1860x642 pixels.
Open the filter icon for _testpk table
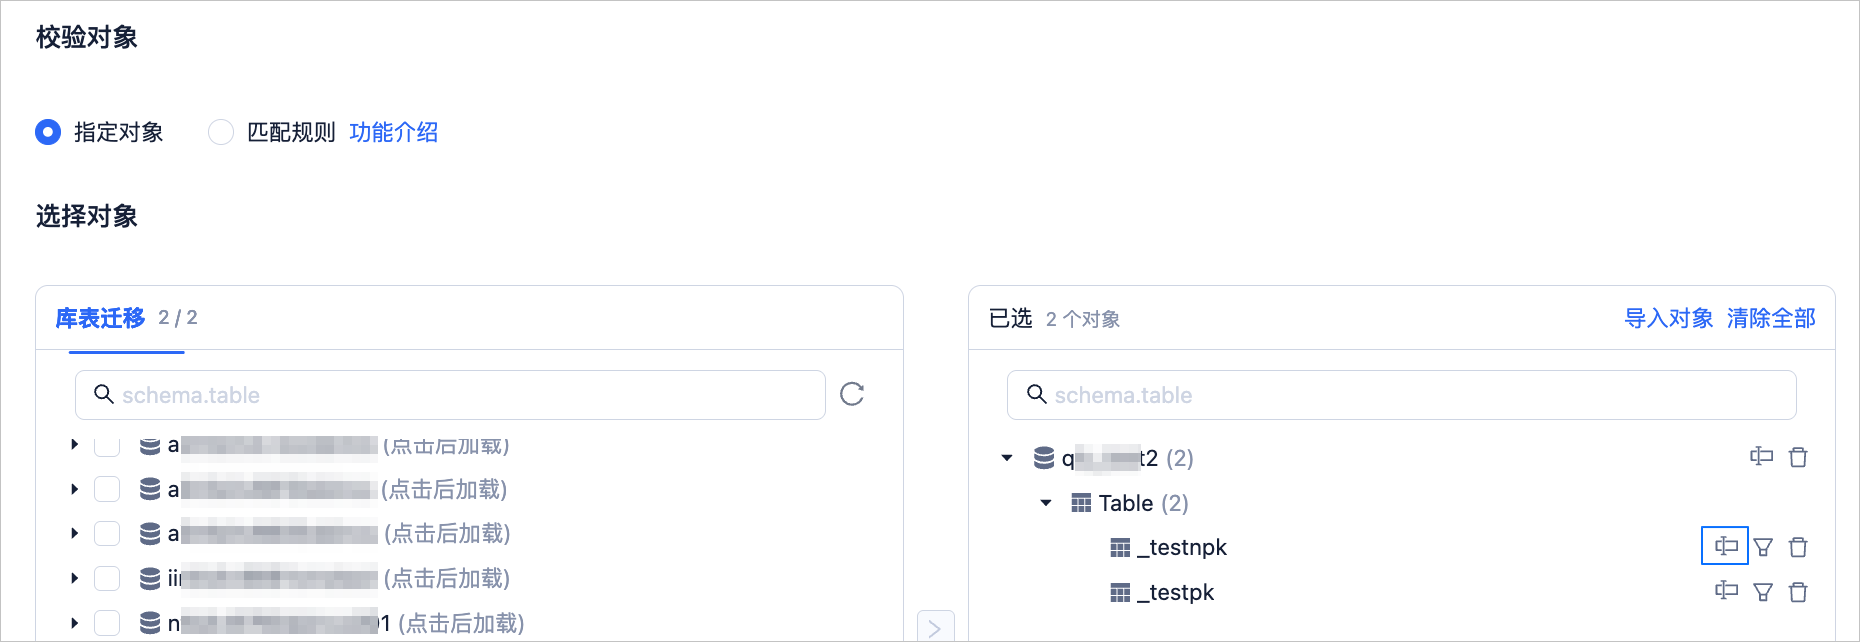[1763, 592]
